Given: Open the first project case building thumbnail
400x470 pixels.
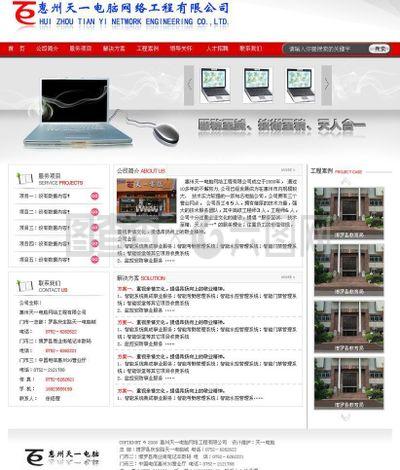Looking at the screenshot, I should [x=349, y=213].
